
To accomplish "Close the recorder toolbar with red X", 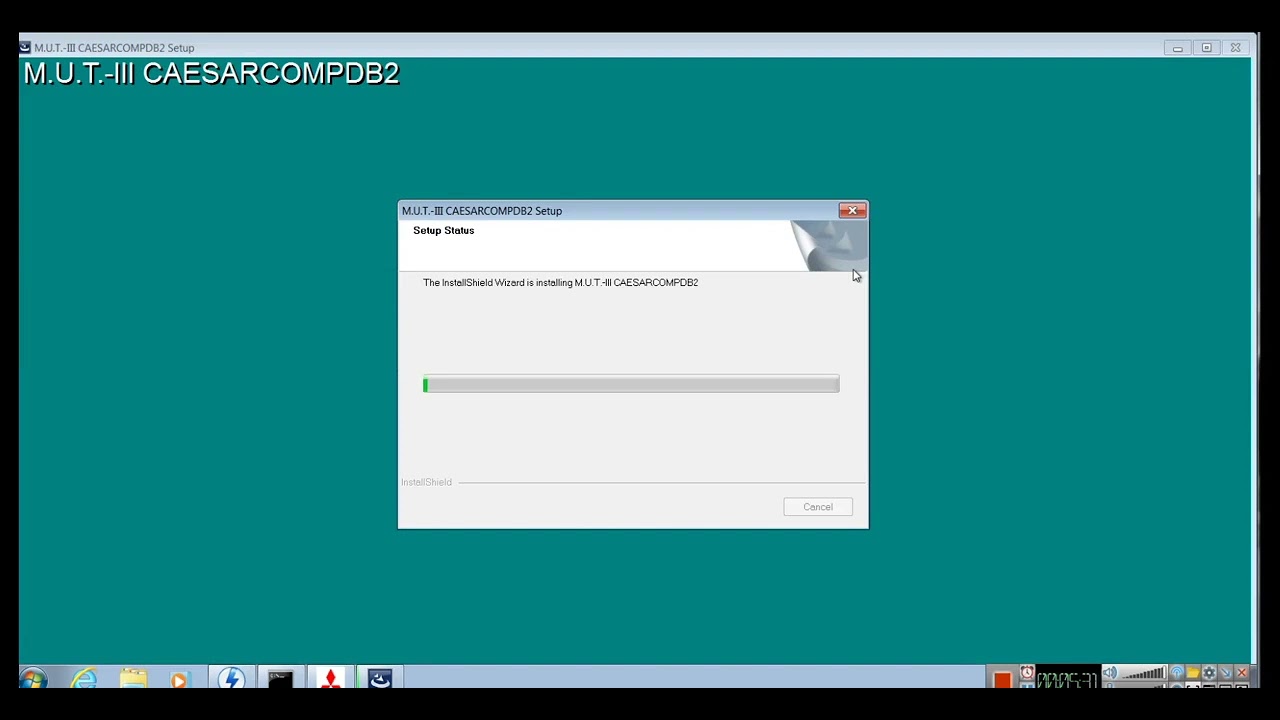I will tap(1241, 673).
